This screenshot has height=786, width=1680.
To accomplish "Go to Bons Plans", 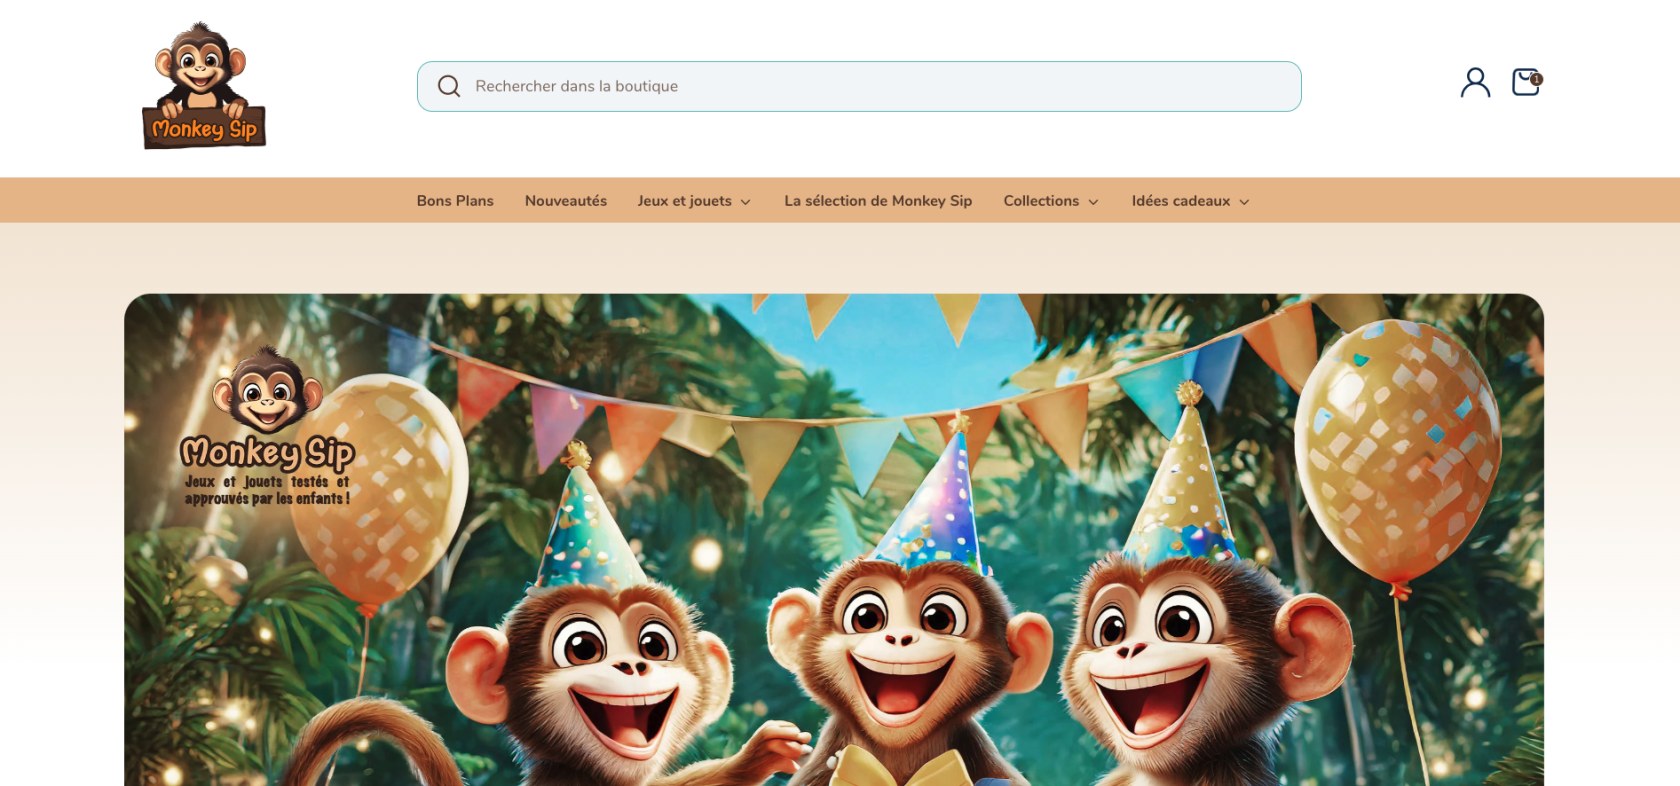I will coord(455,201).
